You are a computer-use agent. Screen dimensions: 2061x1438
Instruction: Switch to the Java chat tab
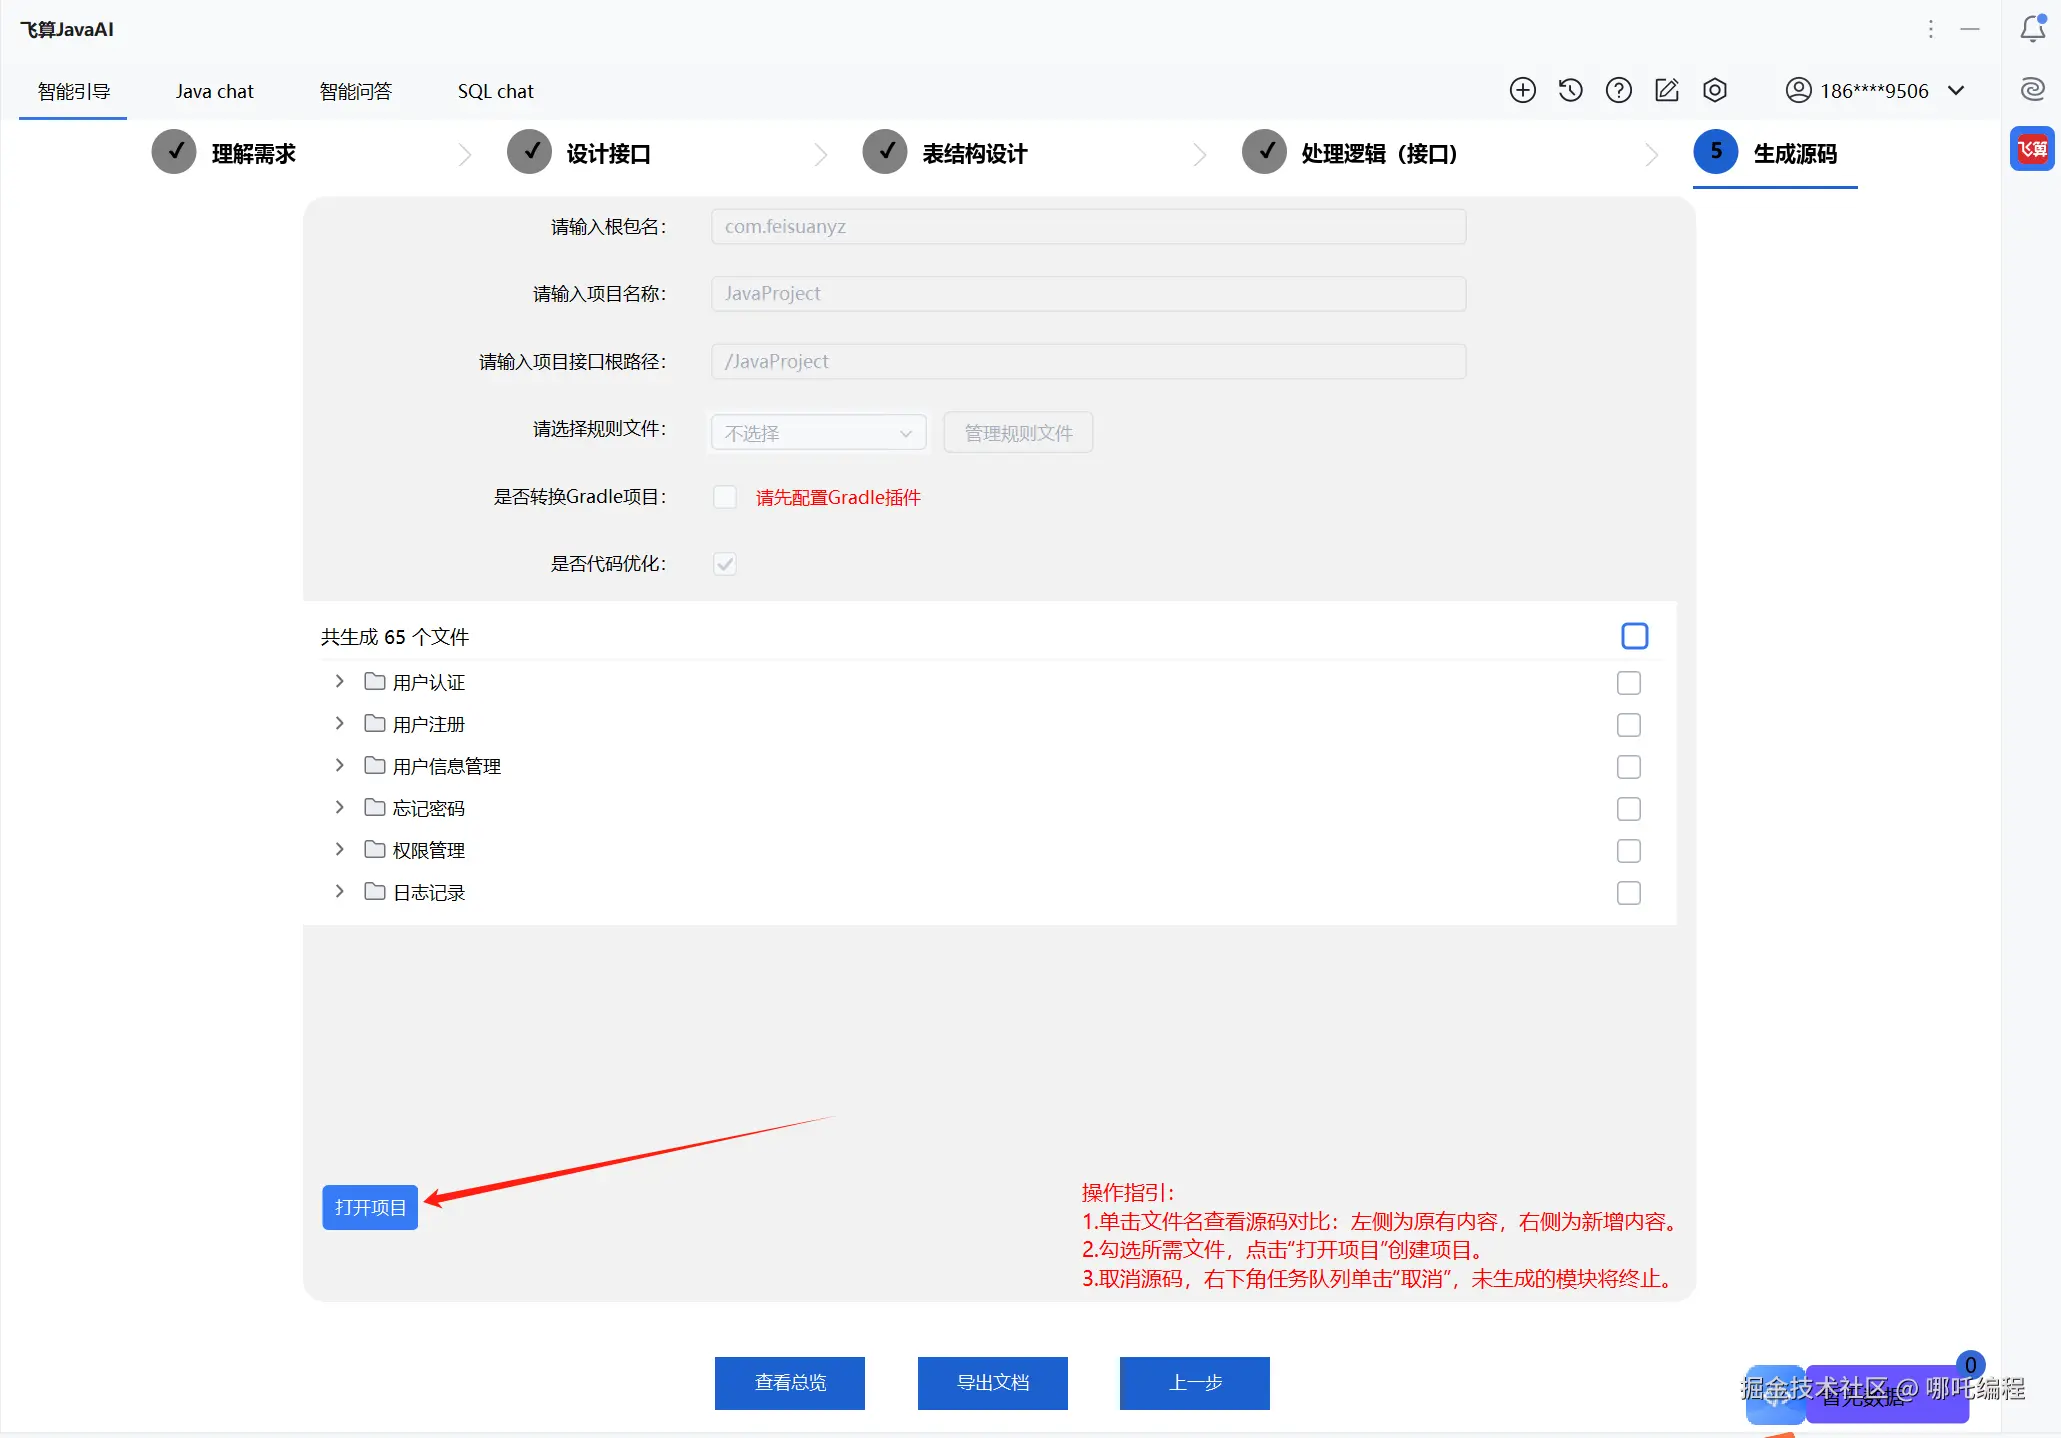coord(214,92)
